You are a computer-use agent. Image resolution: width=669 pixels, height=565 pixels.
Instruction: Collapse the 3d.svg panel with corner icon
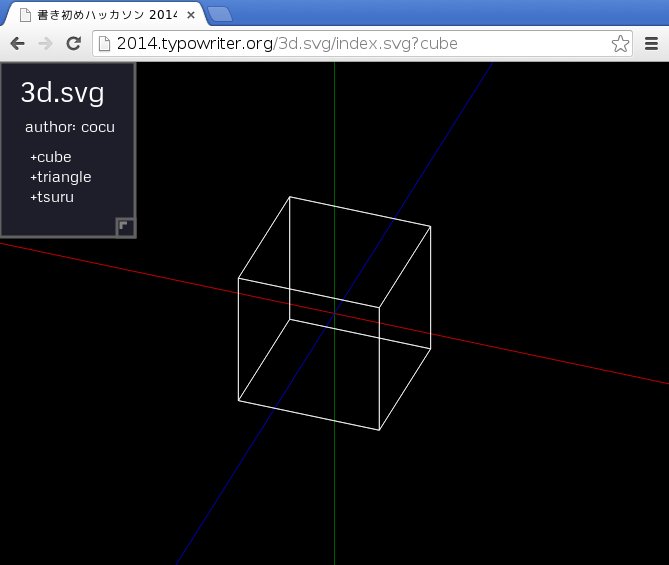125,227
